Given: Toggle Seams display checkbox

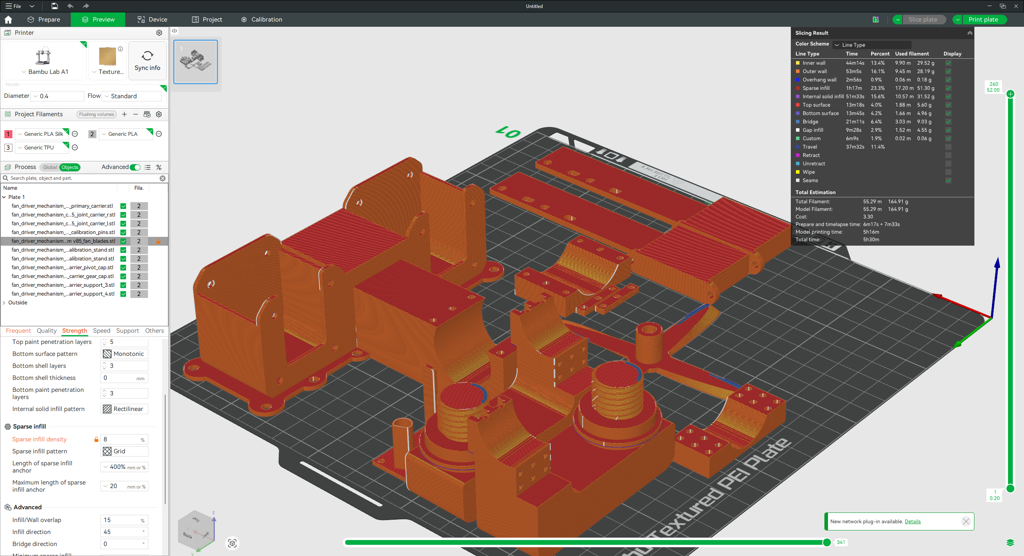Looking at the screenshot, I should [x=948, y=180].
